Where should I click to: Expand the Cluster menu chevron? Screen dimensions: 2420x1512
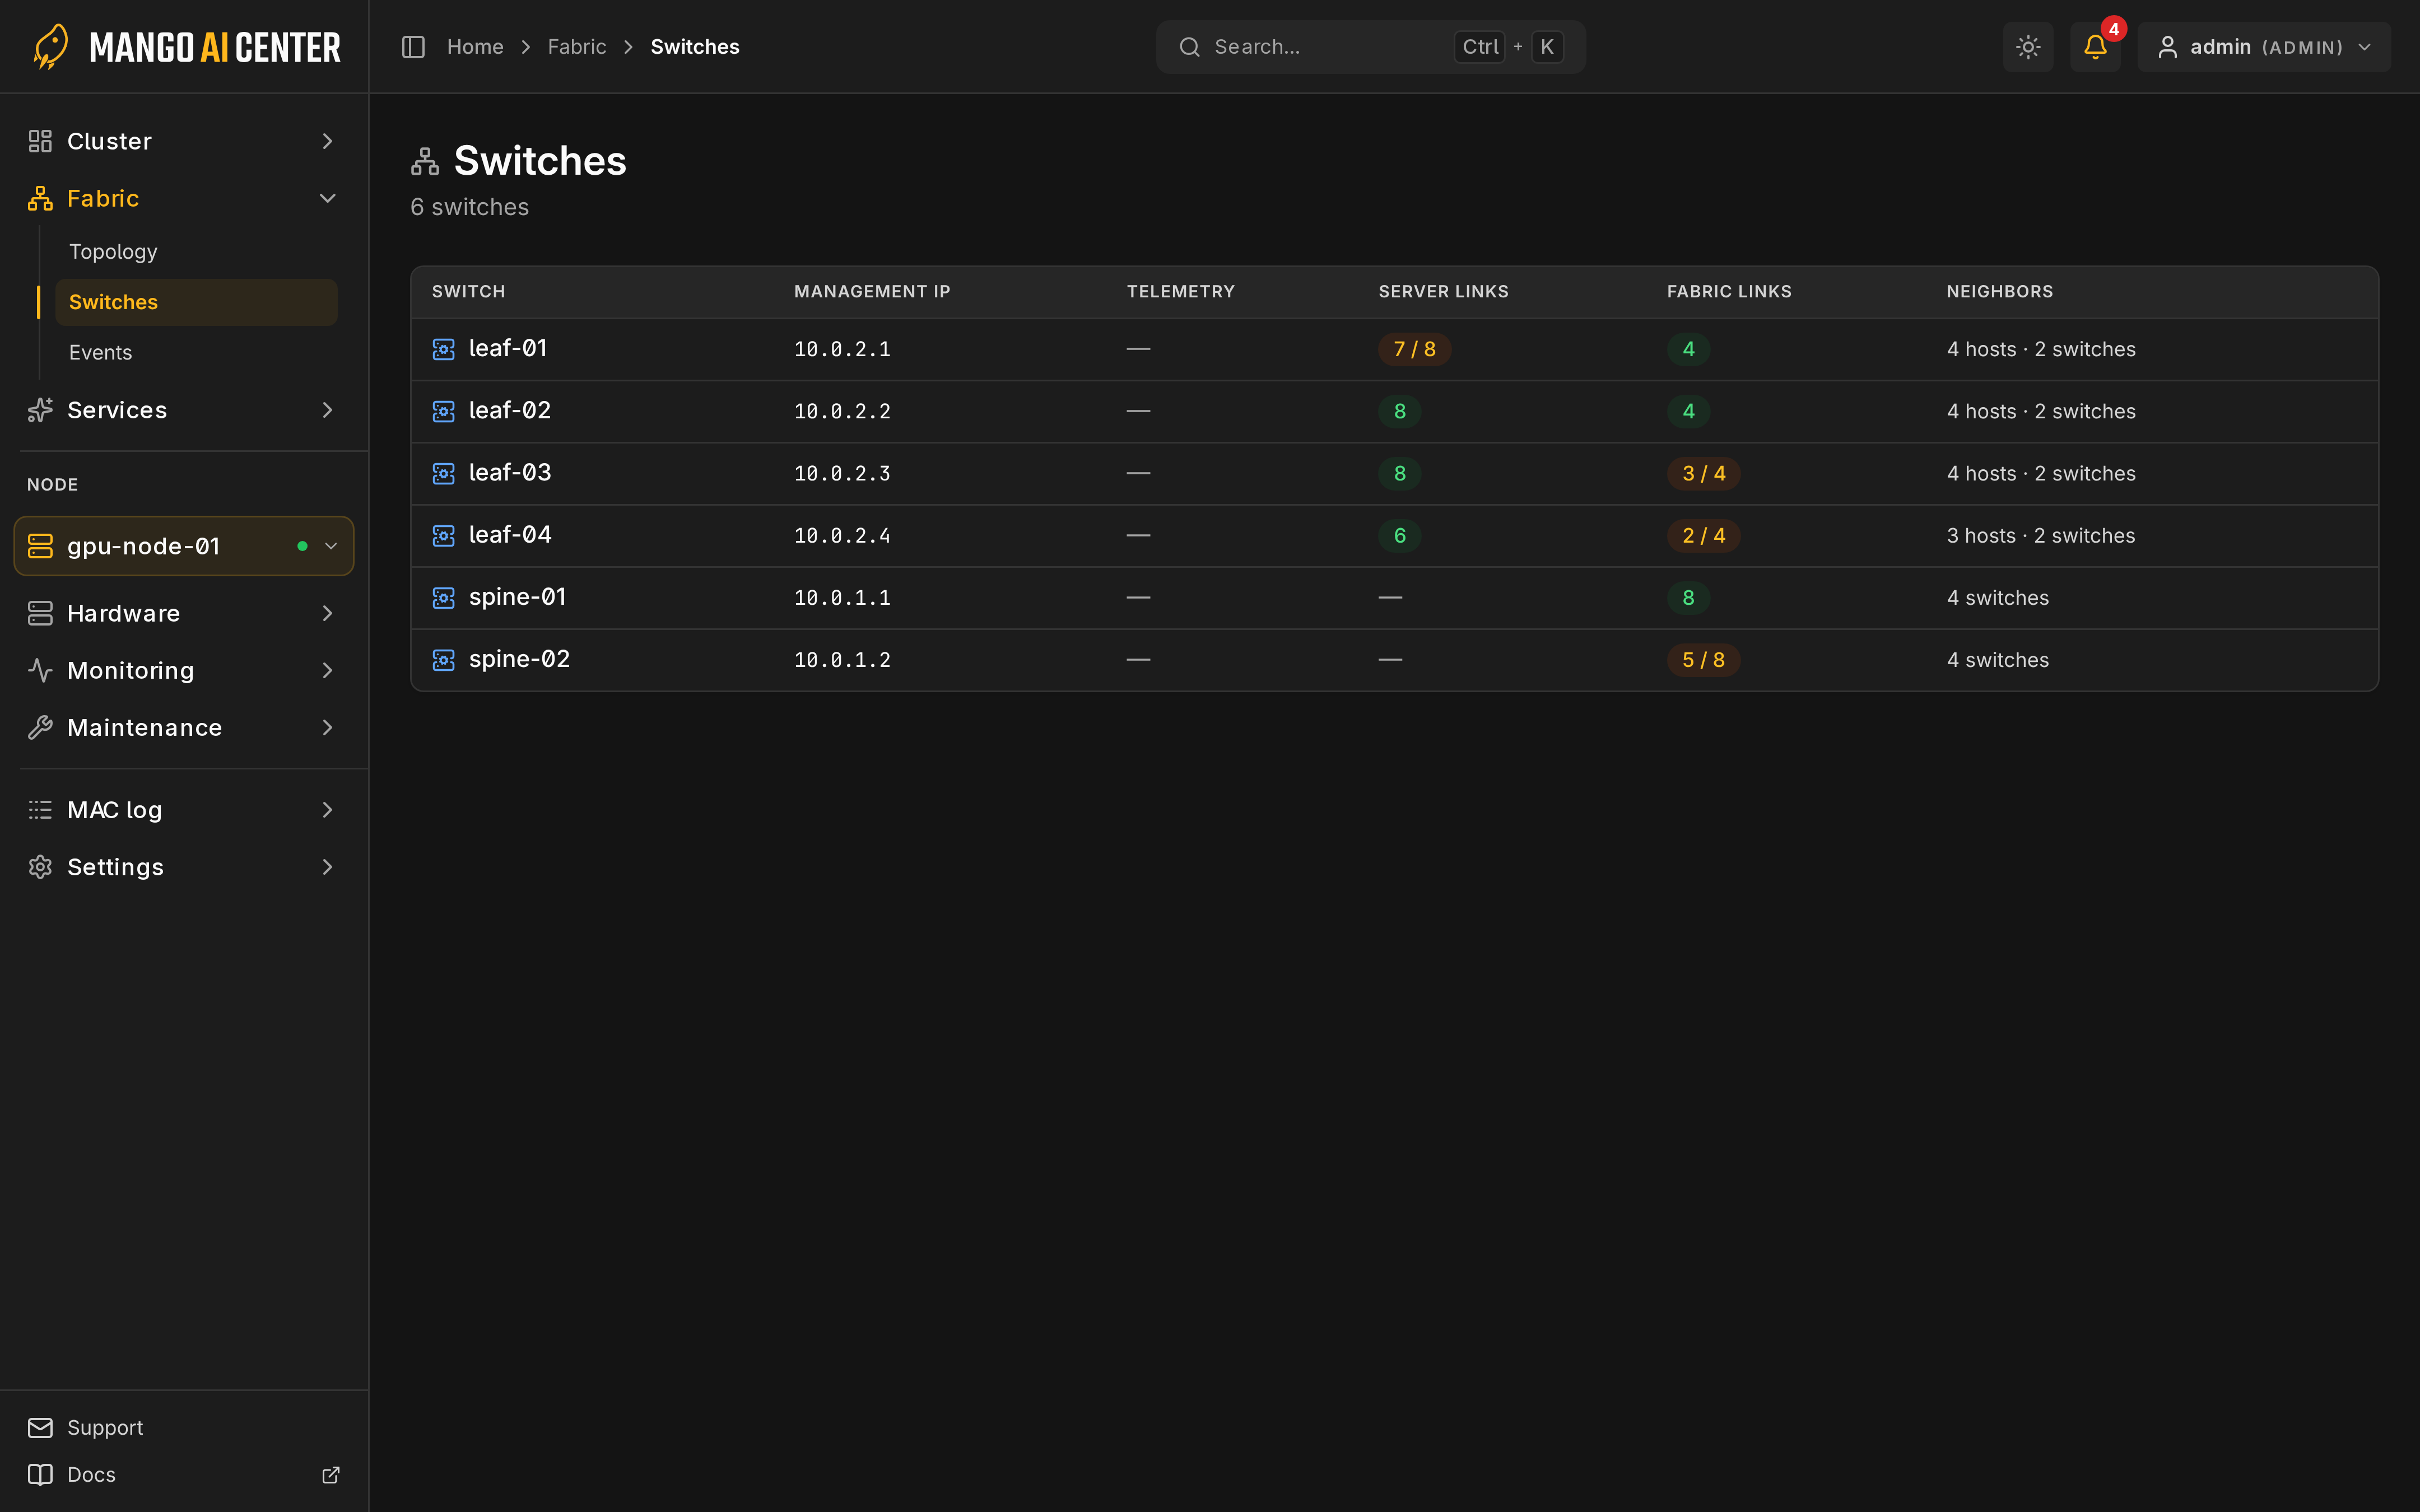pos(327,141)
